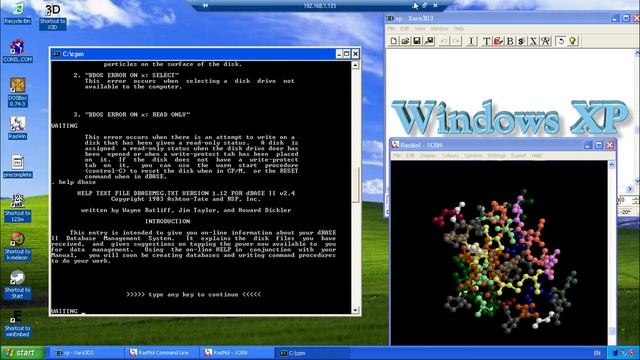Switch to RasMol - 1CRN taskbar button
Viewport: 640px width, 360px height.
[x=237, y=353]
